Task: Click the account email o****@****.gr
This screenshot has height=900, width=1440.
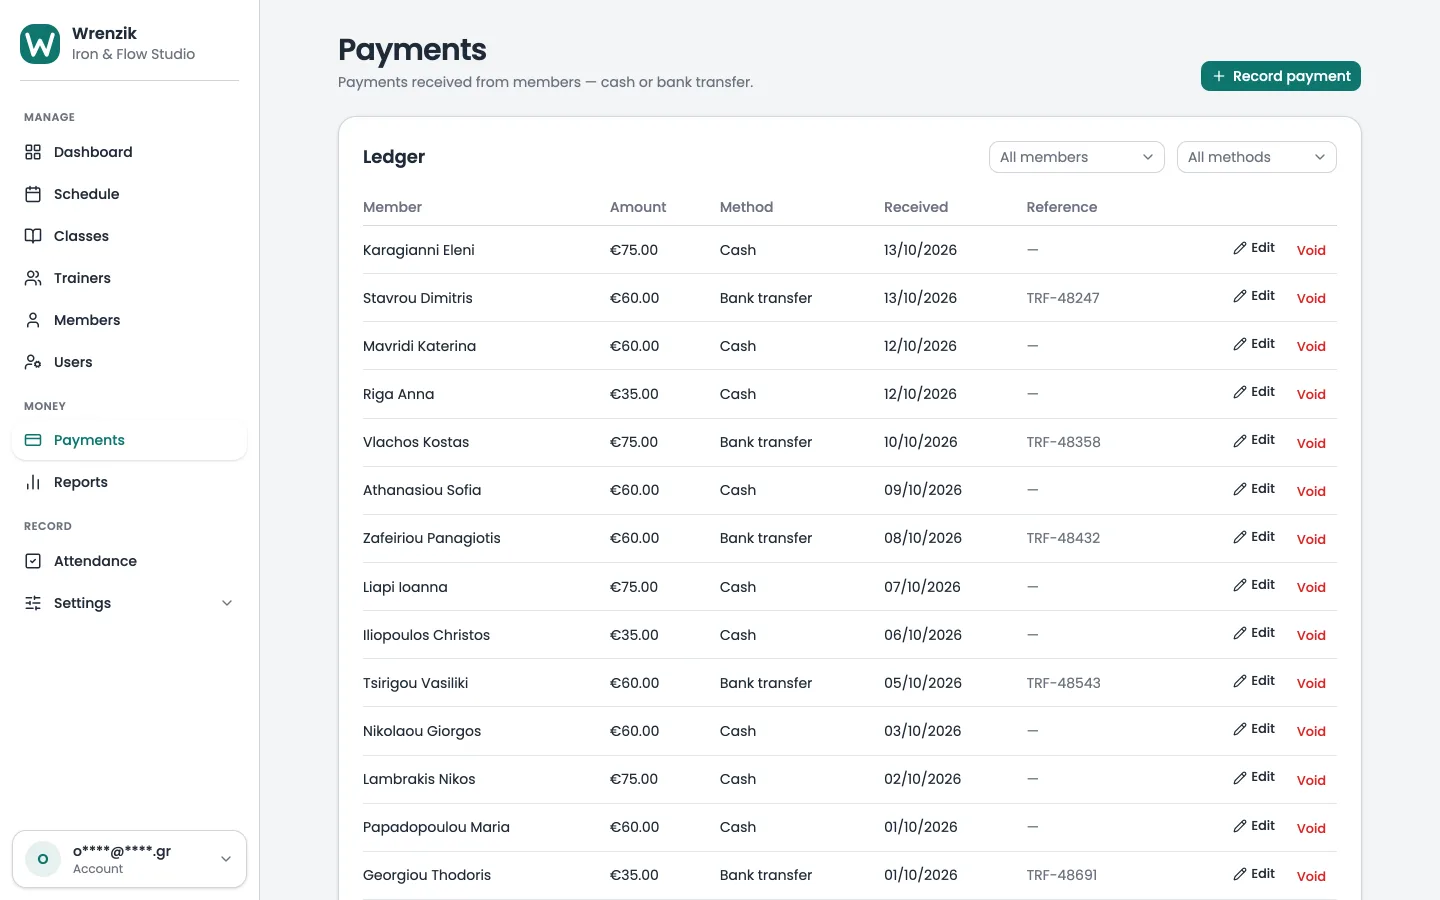Action: pos(122,851)
